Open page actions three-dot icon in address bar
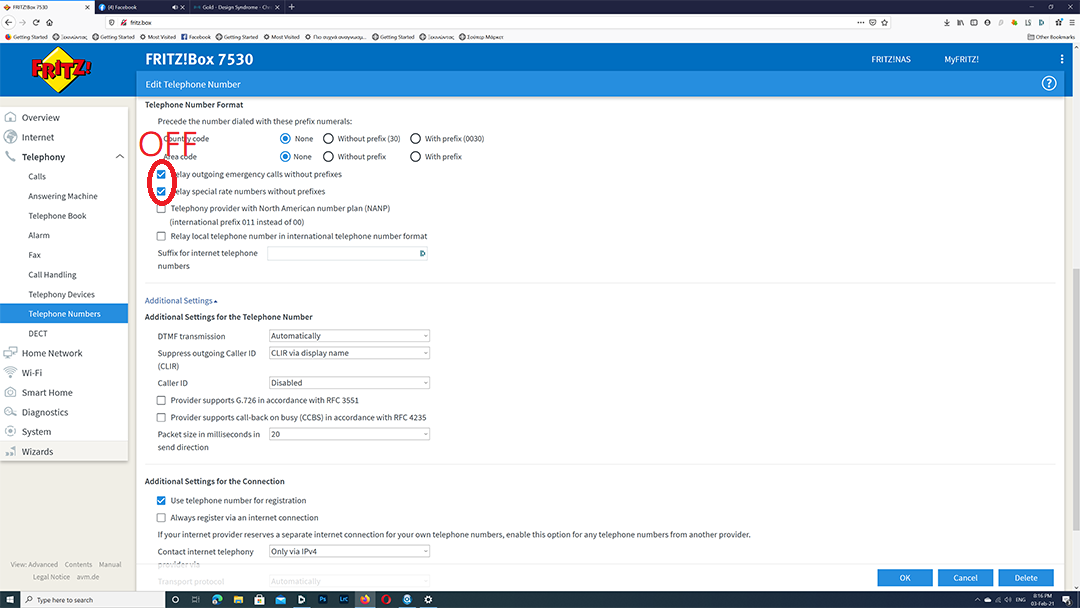Screen dimensions: 1080x608 pyautogui.click(x=860, y=22)
